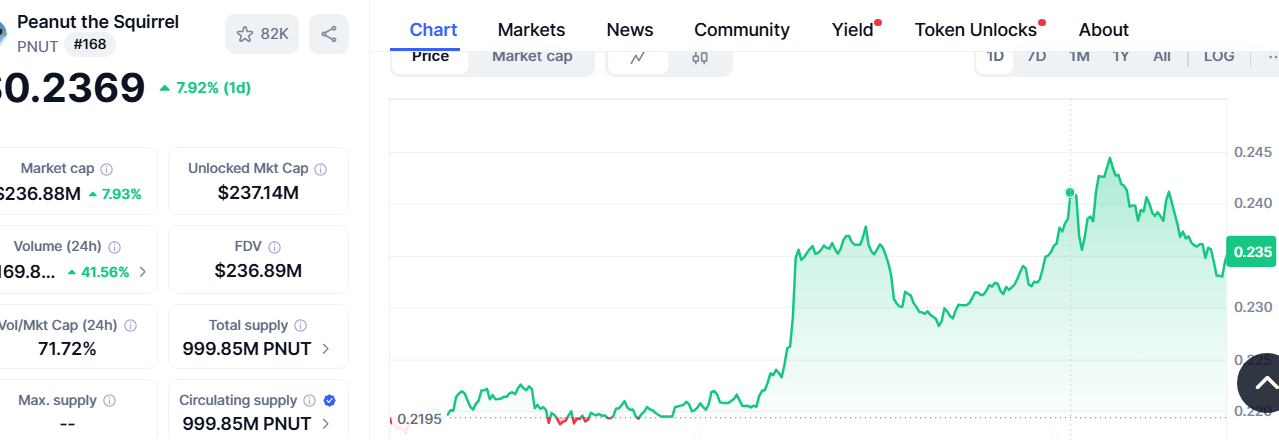
Task: Expand Circulating supply details chevron
Action: coord(326,424)
